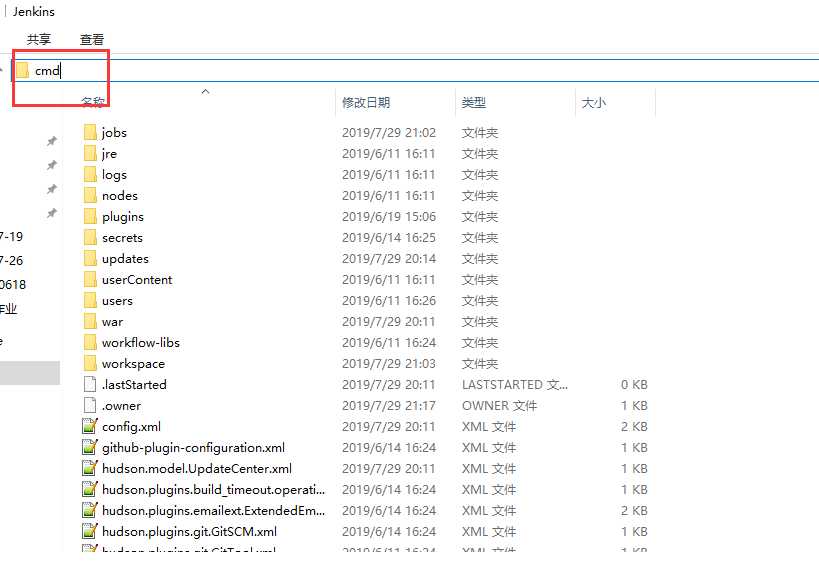Click the pin icon beside the jobs row

click(52, 140)
